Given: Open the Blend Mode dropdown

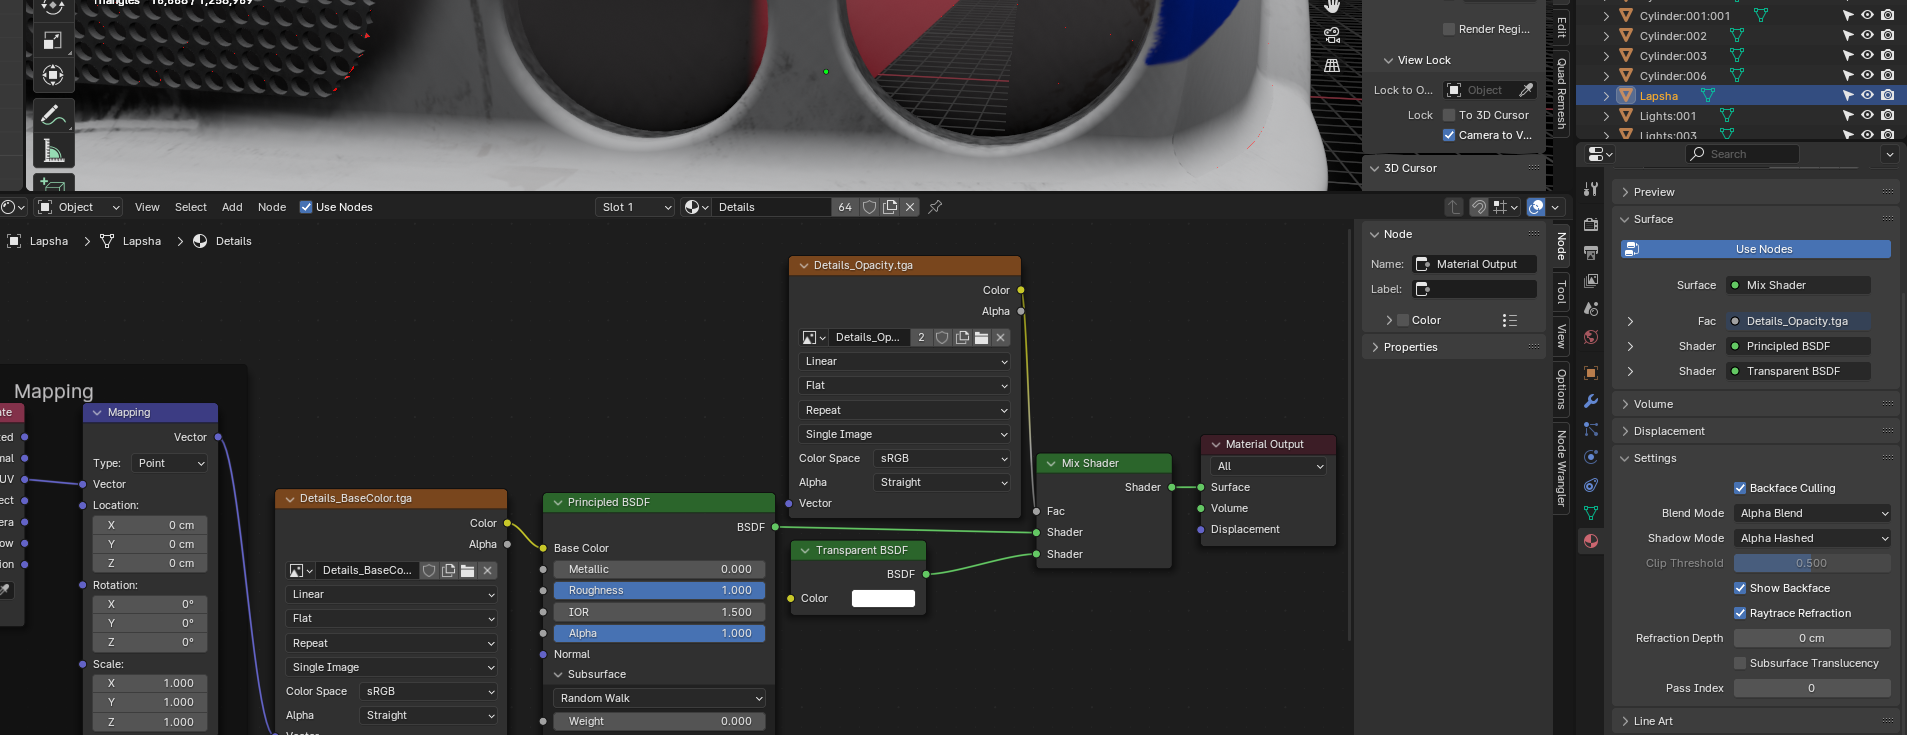Looking at the screenshot, I should (1812, 513).
